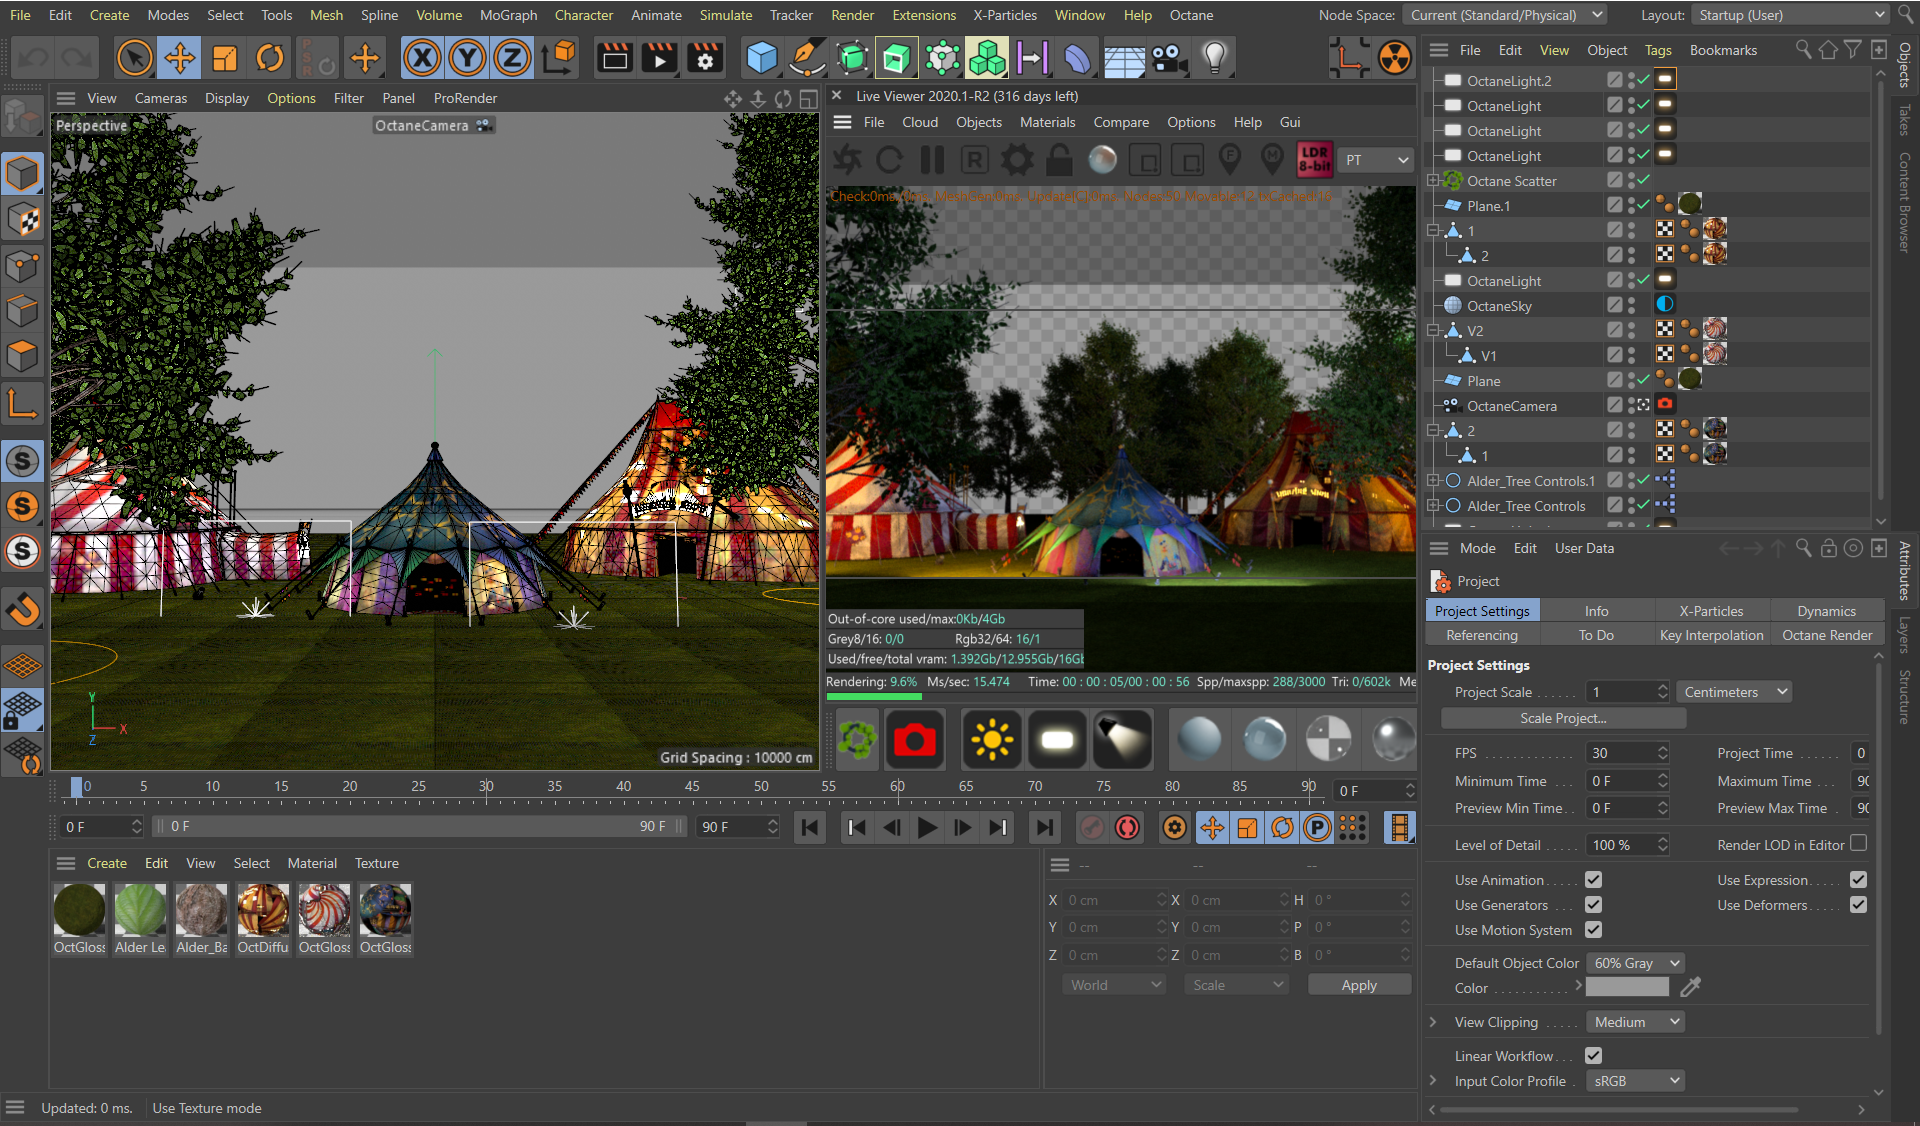This screenshot has height=1126, width=1920.
Task: Open the Centimeters unit dropdown
Action: (x=1734, y=692)
